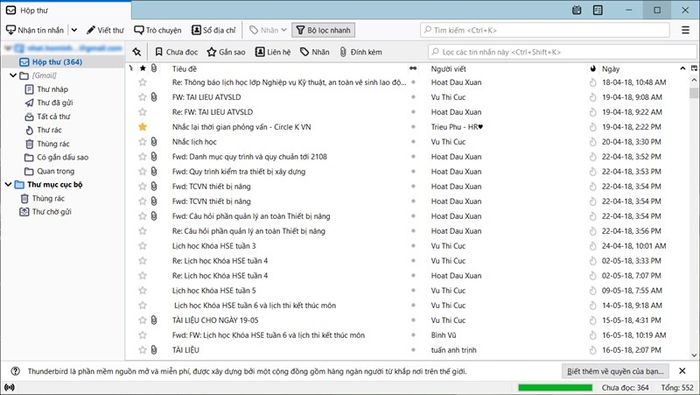Sort by star column header
This screenshot has width=700, height=395.
[x=142, y=68]
